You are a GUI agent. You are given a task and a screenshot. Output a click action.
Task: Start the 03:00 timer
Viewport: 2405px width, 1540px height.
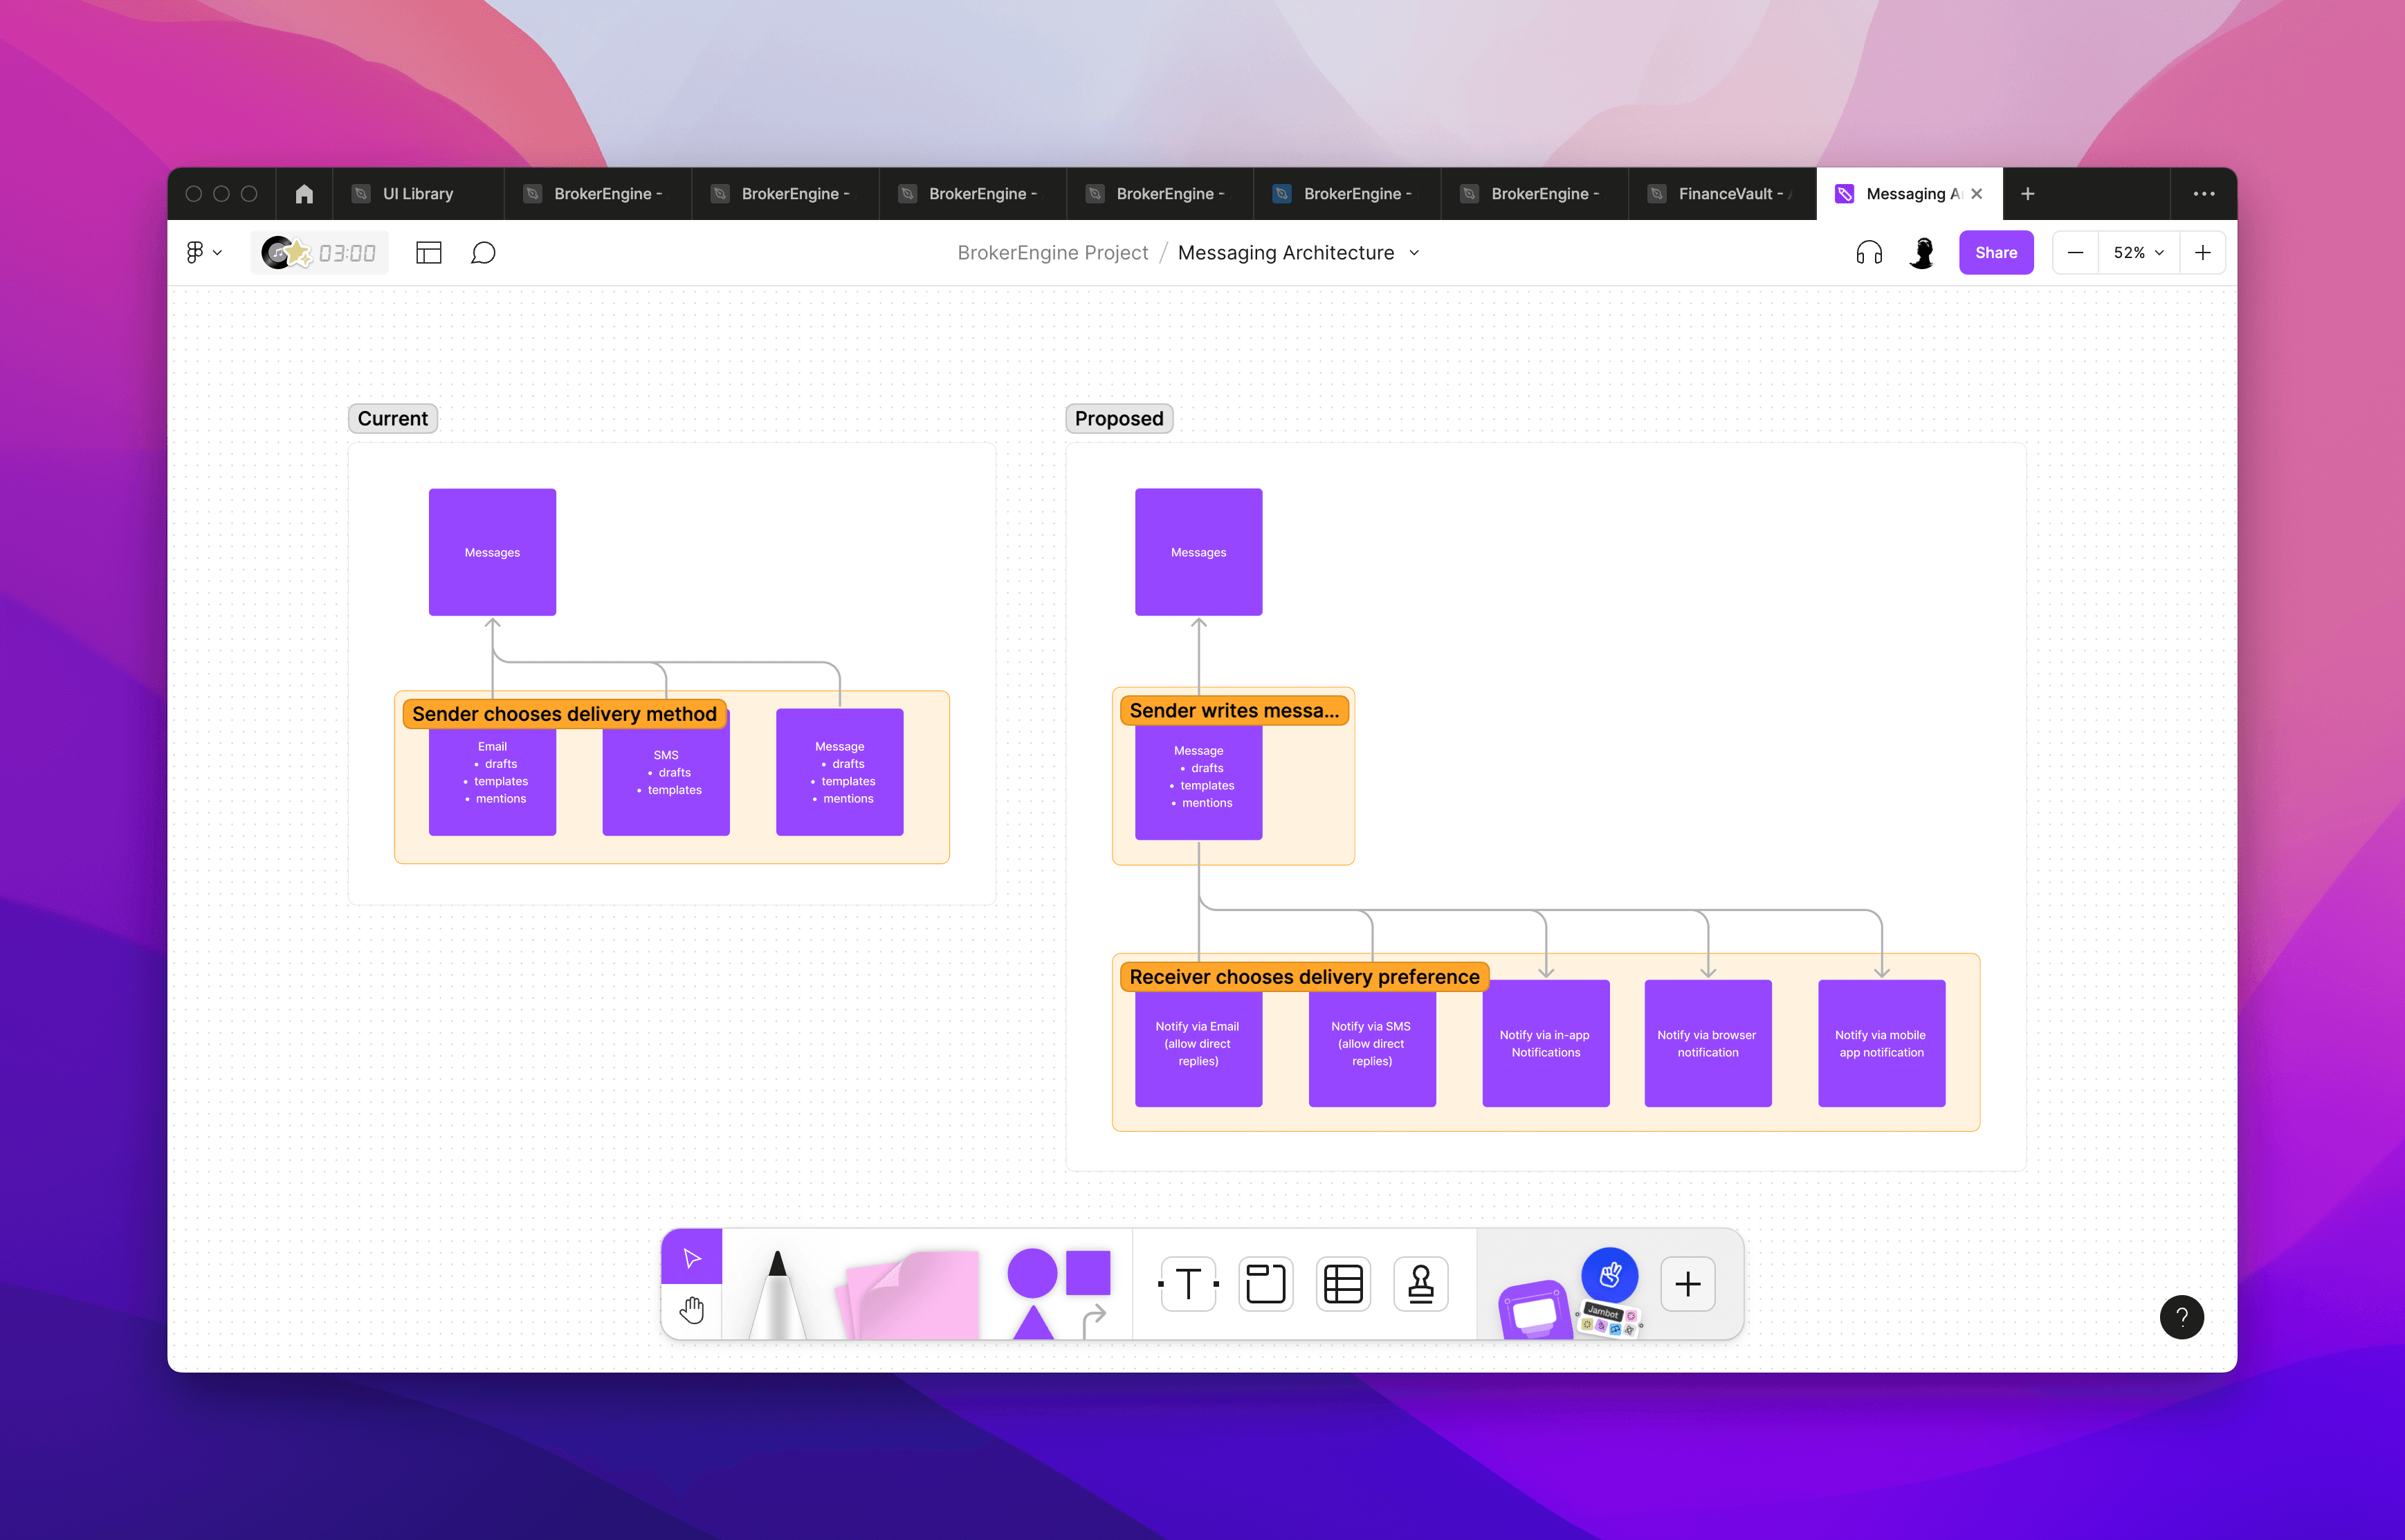346,253
